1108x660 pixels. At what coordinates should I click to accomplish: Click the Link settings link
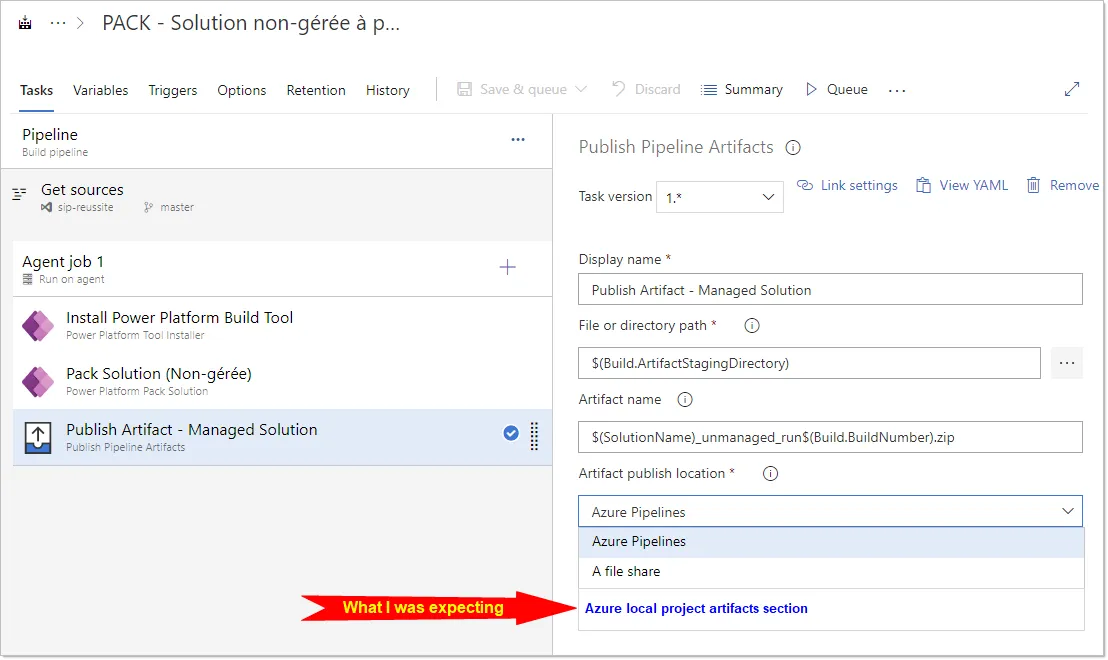[x=847, y=185]
